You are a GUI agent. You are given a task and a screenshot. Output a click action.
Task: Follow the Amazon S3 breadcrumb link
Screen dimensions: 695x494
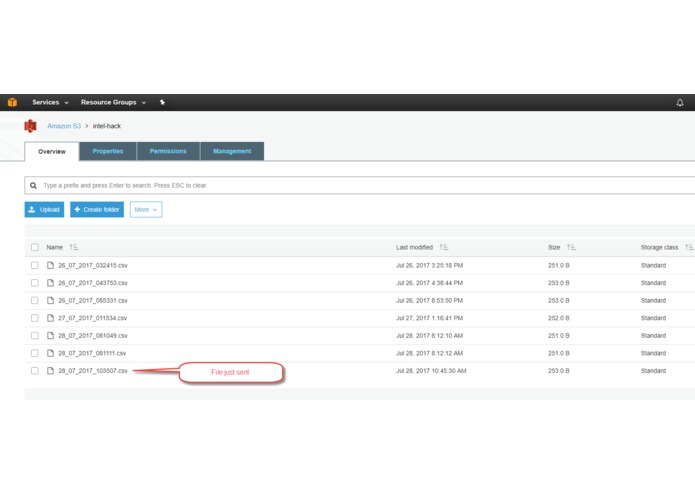[x=64, y=126]
